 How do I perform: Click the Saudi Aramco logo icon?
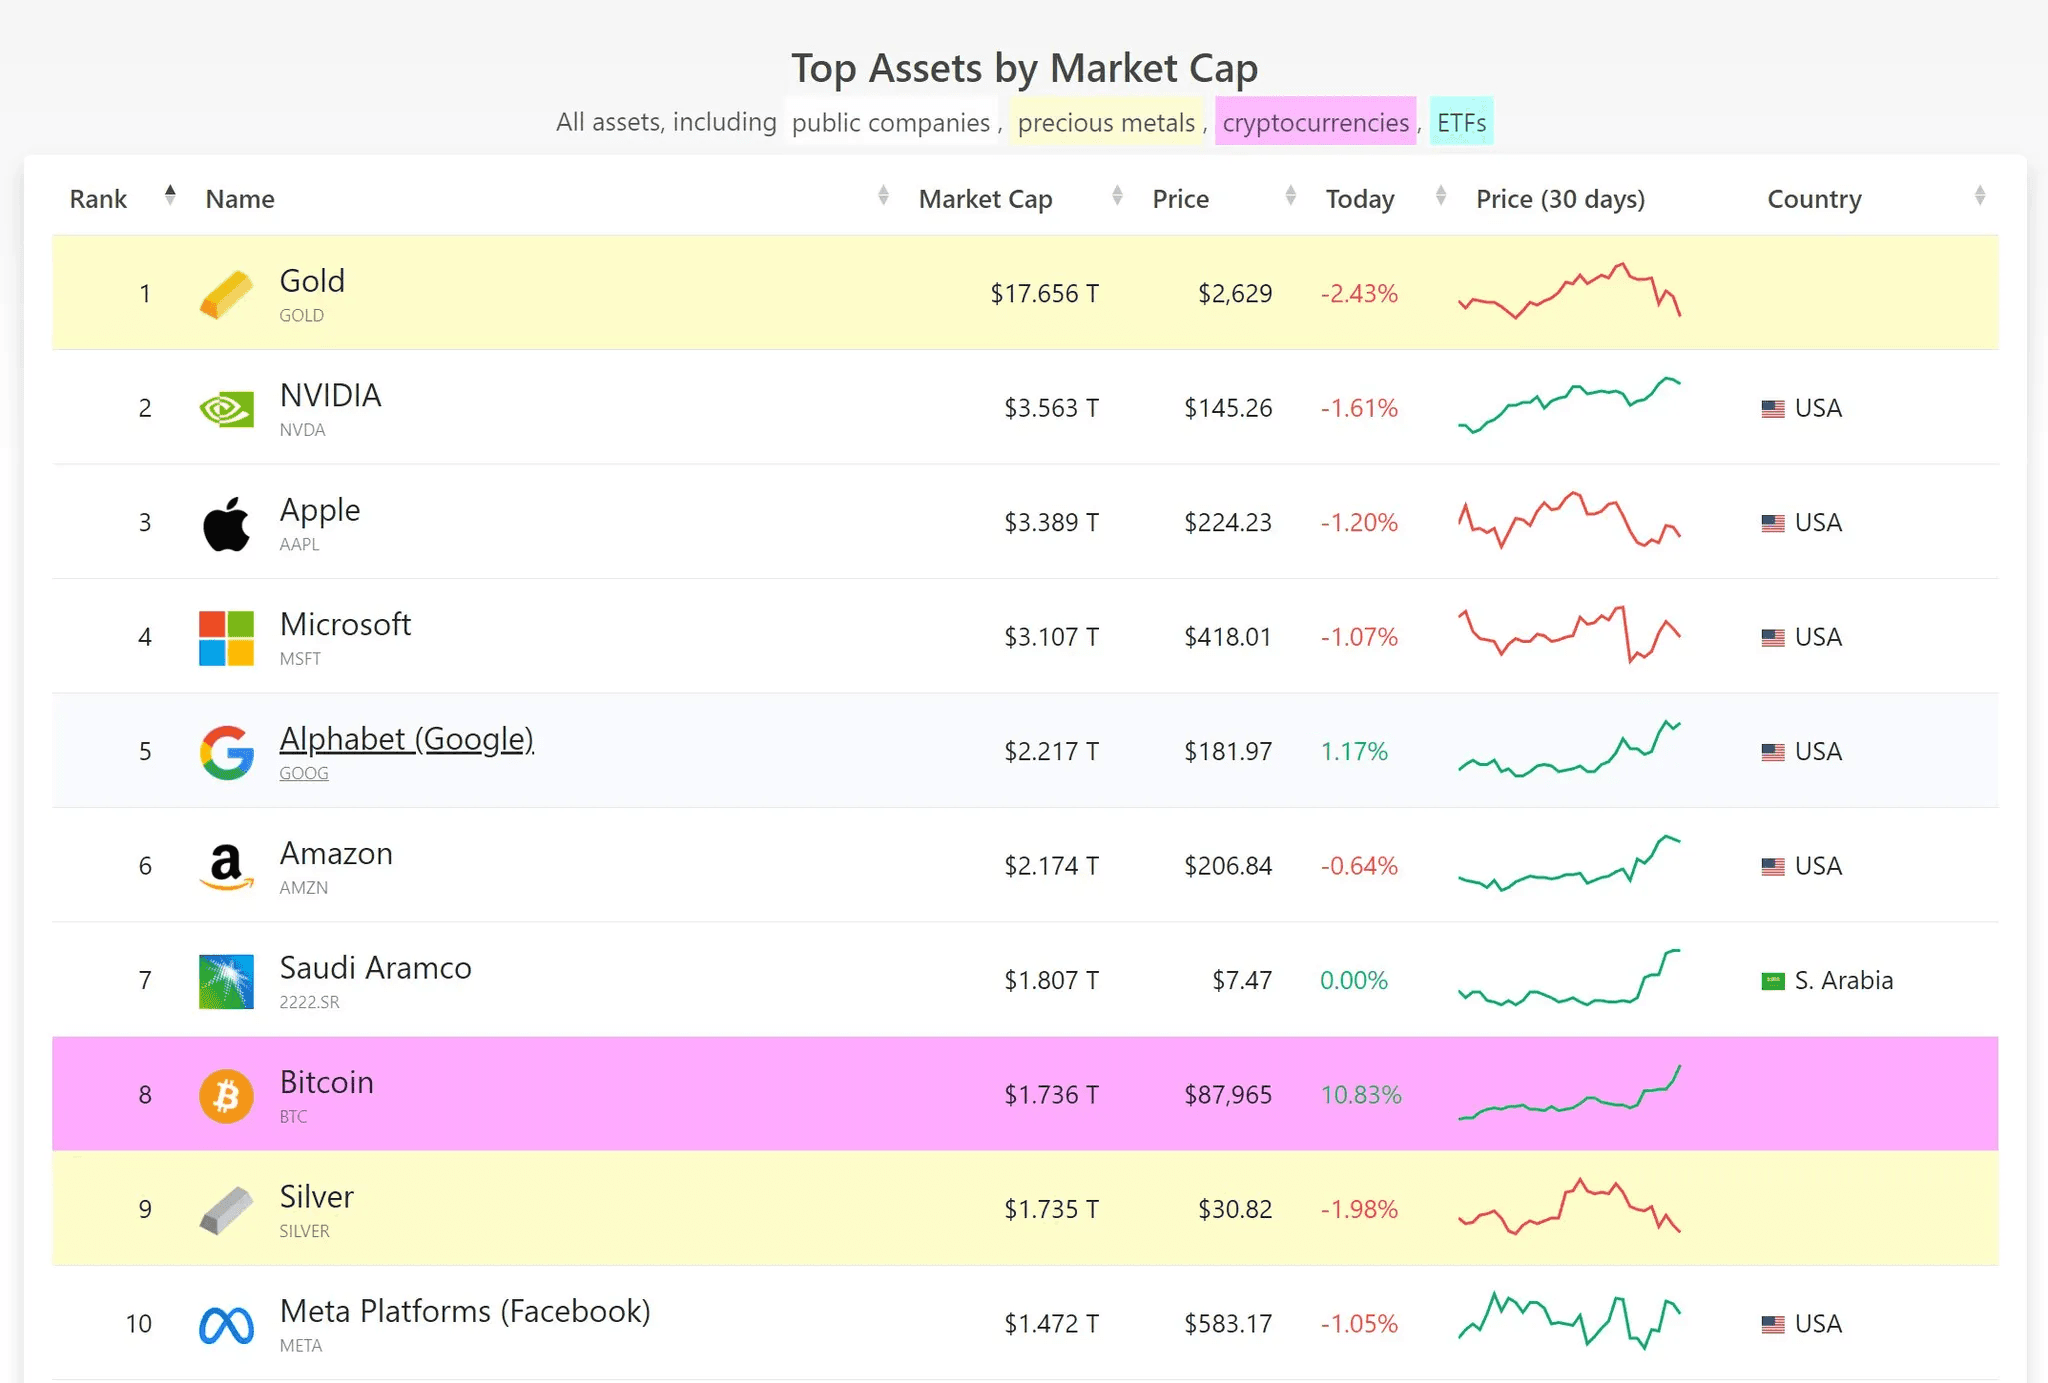tap(226, 981)
